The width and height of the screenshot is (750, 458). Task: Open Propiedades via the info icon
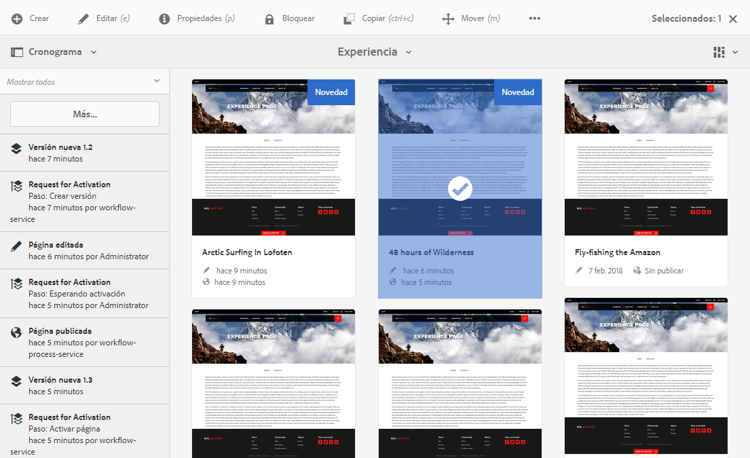click(x=164, y=19)
